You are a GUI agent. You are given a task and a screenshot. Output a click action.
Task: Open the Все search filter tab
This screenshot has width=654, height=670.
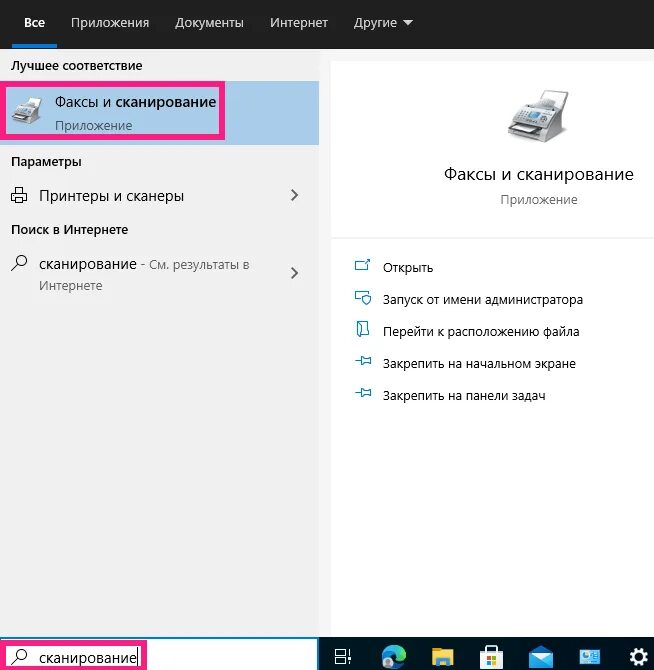coord(34,23)
